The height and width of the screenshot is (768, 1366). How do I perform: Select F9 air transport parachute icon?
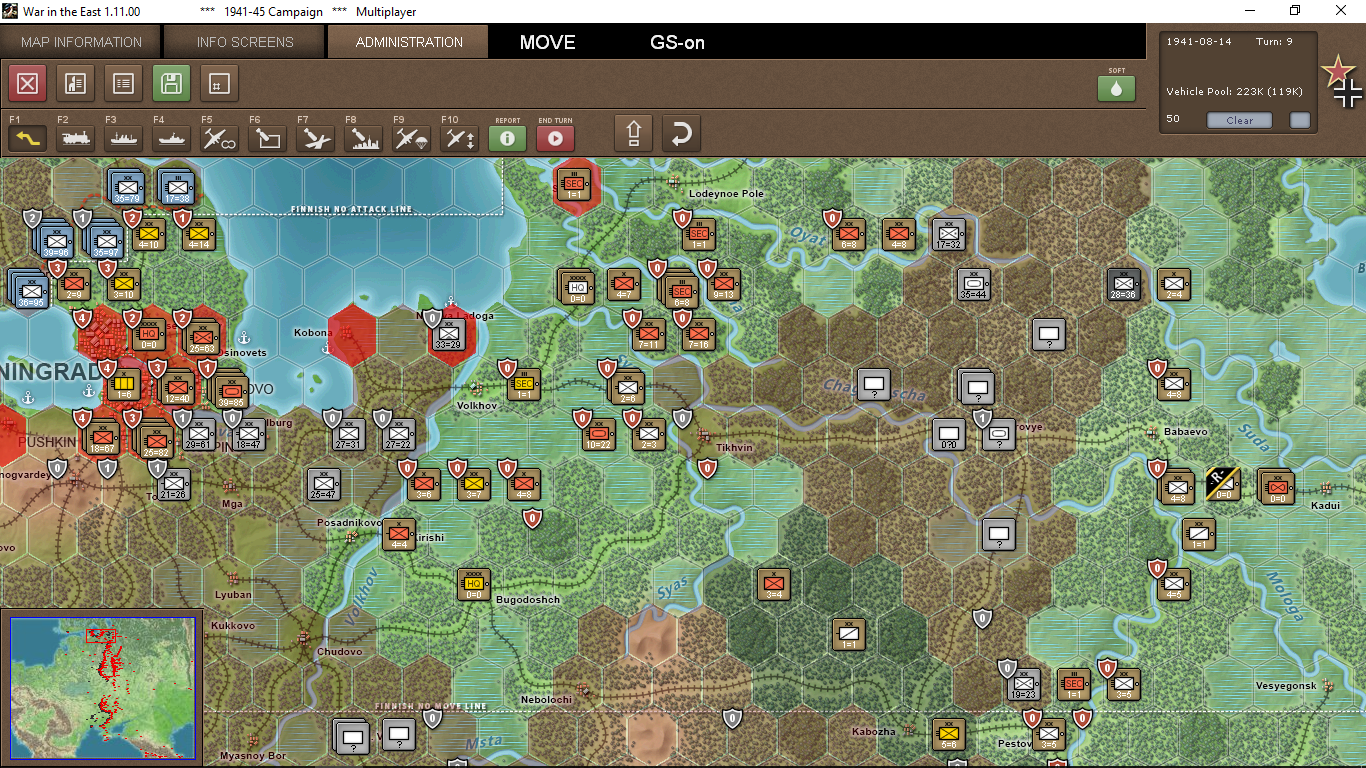pyautogui.click(x=412, y=139)
